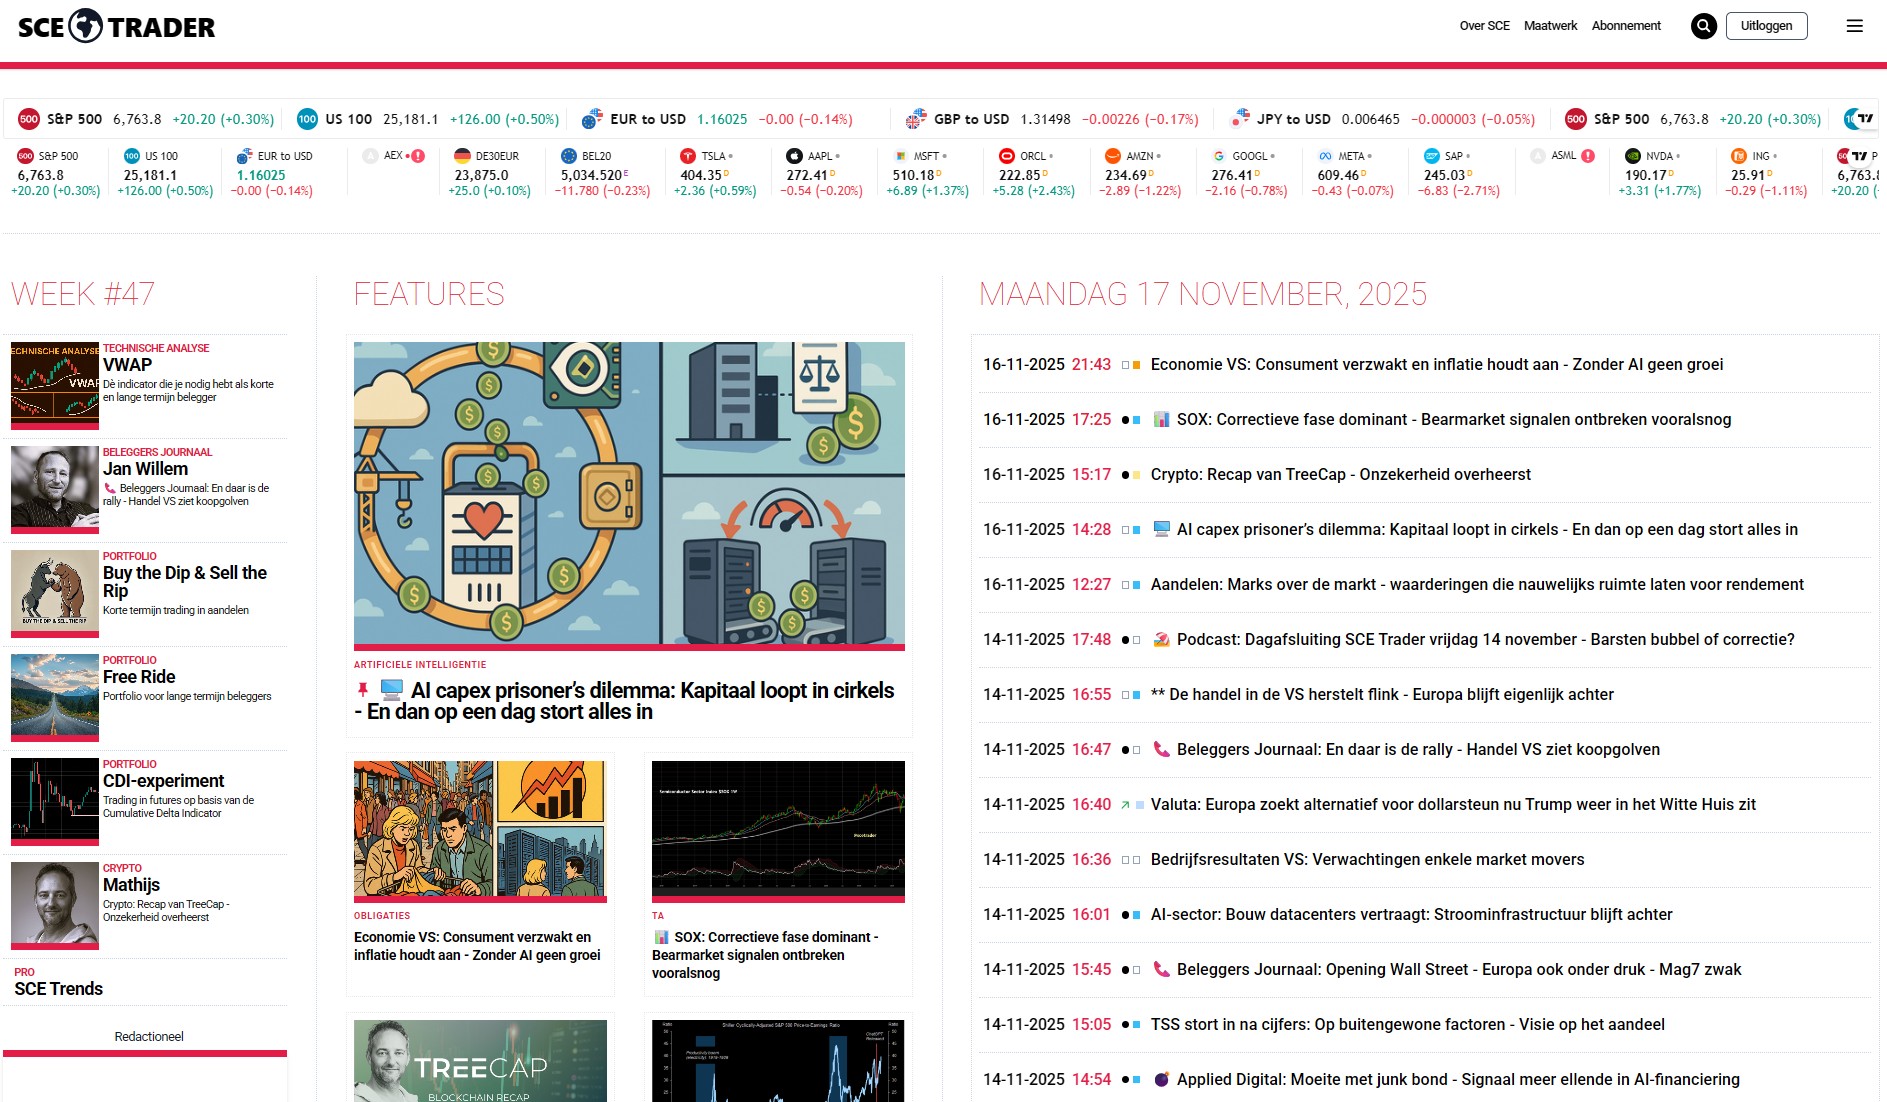
Task: Click the Uitloggen button
Action: (1766, 26)
